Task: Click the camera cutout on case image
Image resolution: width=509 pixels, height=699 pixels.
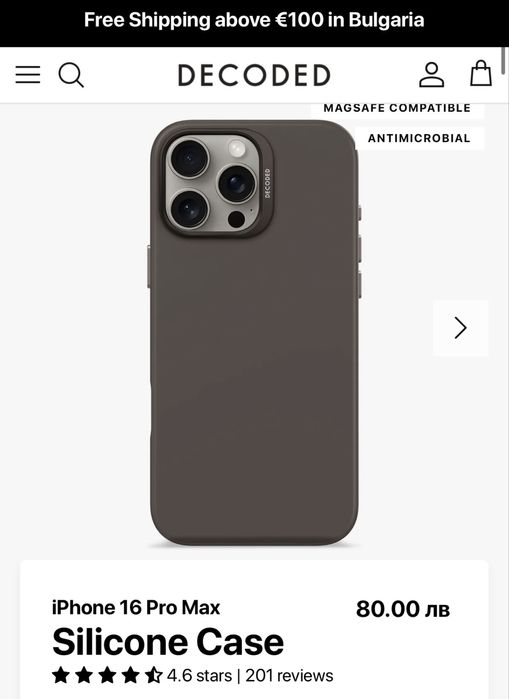Action: click(217, 184)
